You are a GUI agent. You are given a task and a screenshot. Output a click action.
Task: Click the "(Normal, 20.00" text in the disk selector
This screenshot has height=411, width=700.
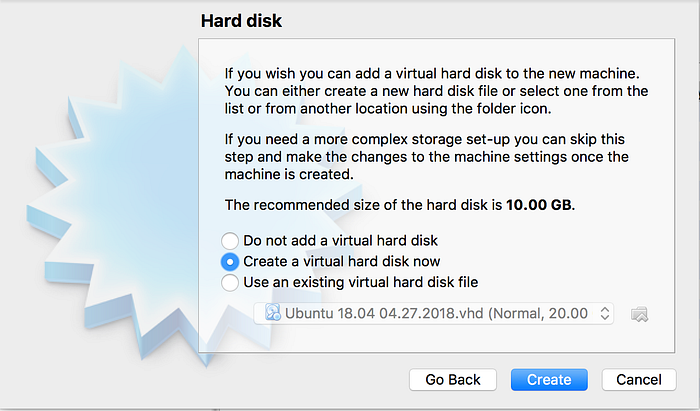(x=538, y=313)
